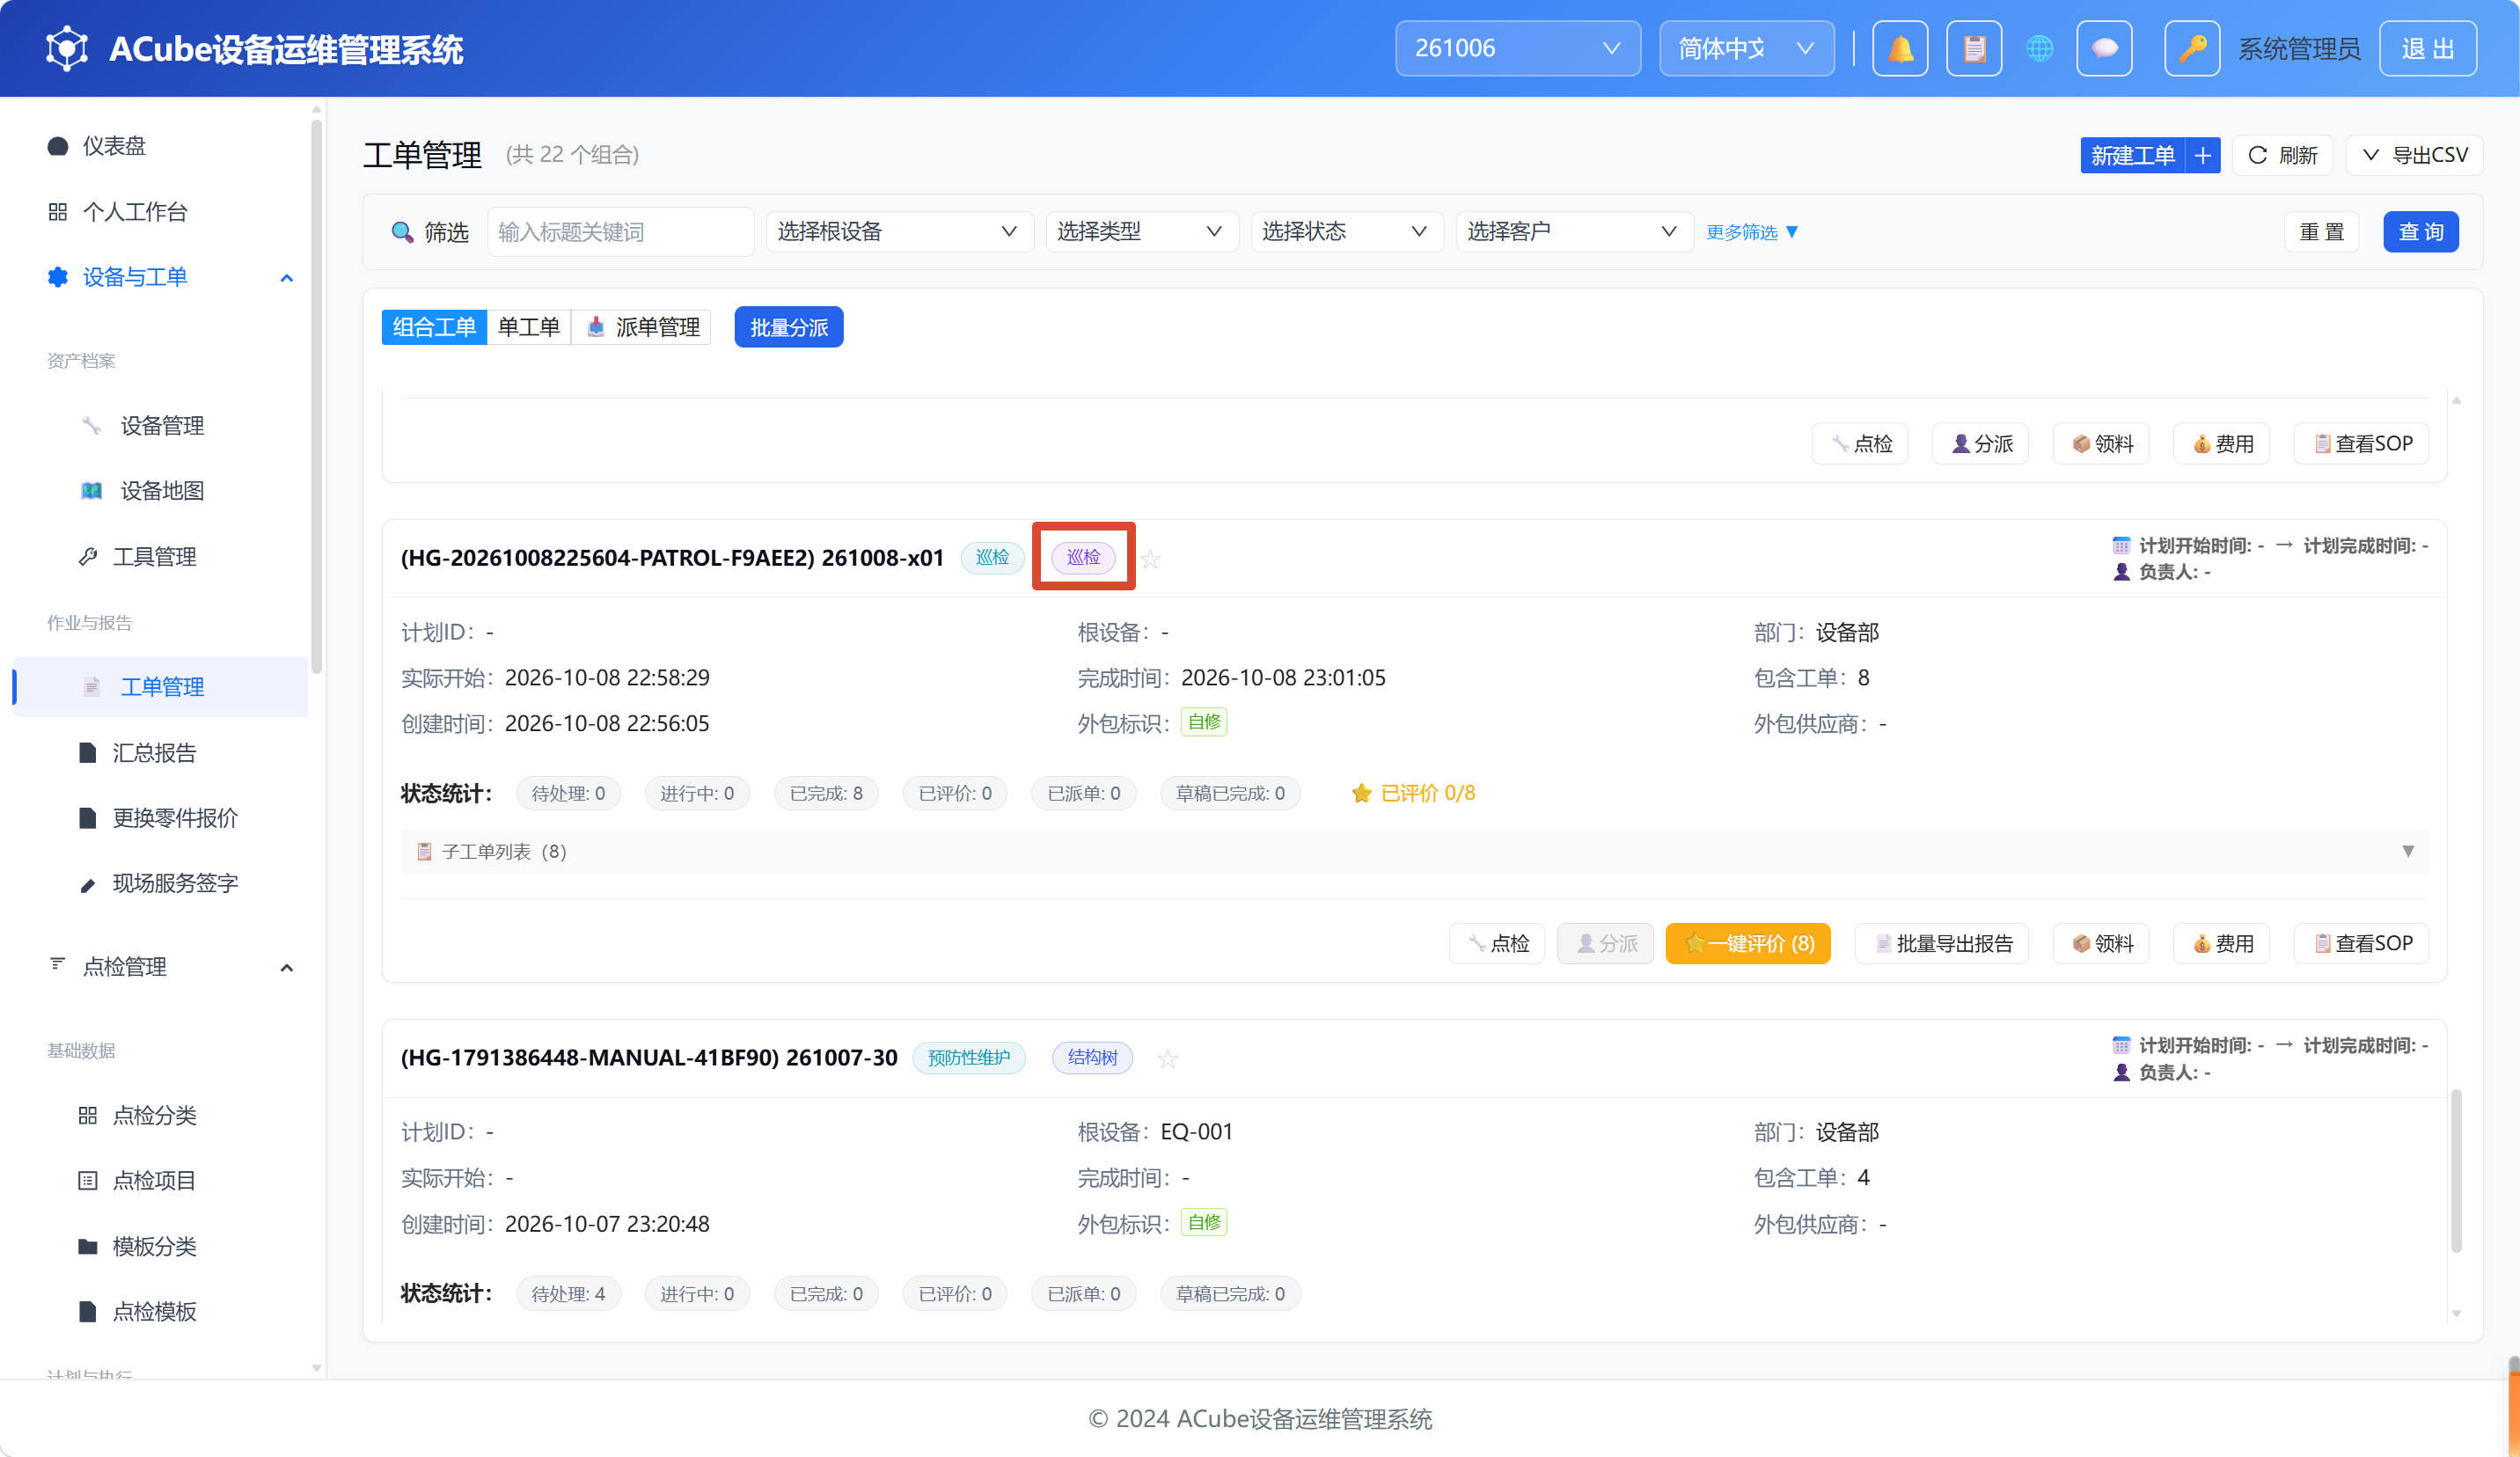Click 点检 in the topmost card
Viewport: 2520px width, 1457px height.
coord(1860,444)
